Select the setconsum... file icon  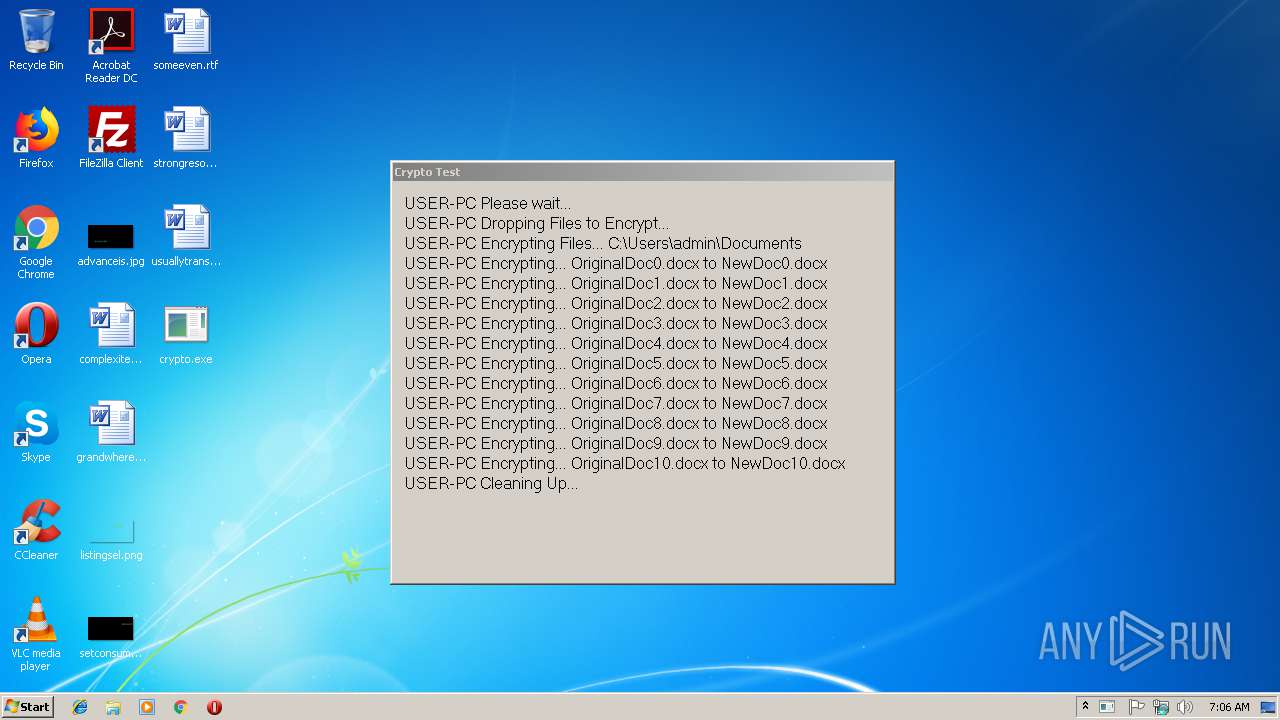pyautogui.click(x=111, y=636)
